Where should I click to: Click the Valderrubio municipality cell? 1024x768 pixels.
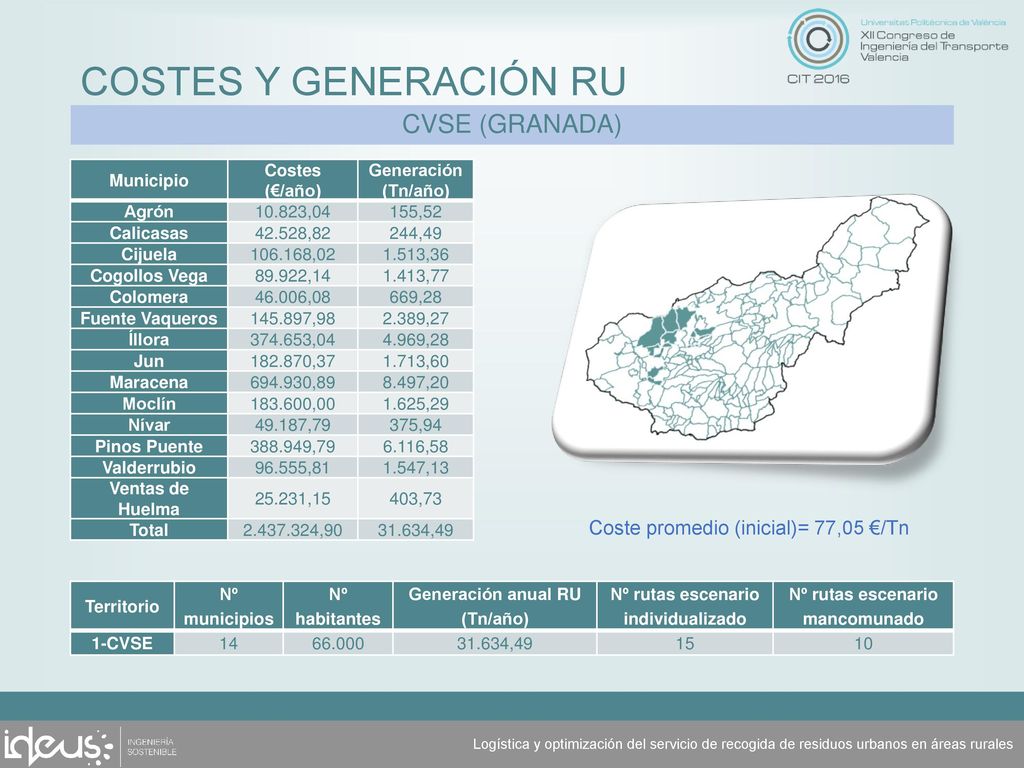(x=149, y=468)
